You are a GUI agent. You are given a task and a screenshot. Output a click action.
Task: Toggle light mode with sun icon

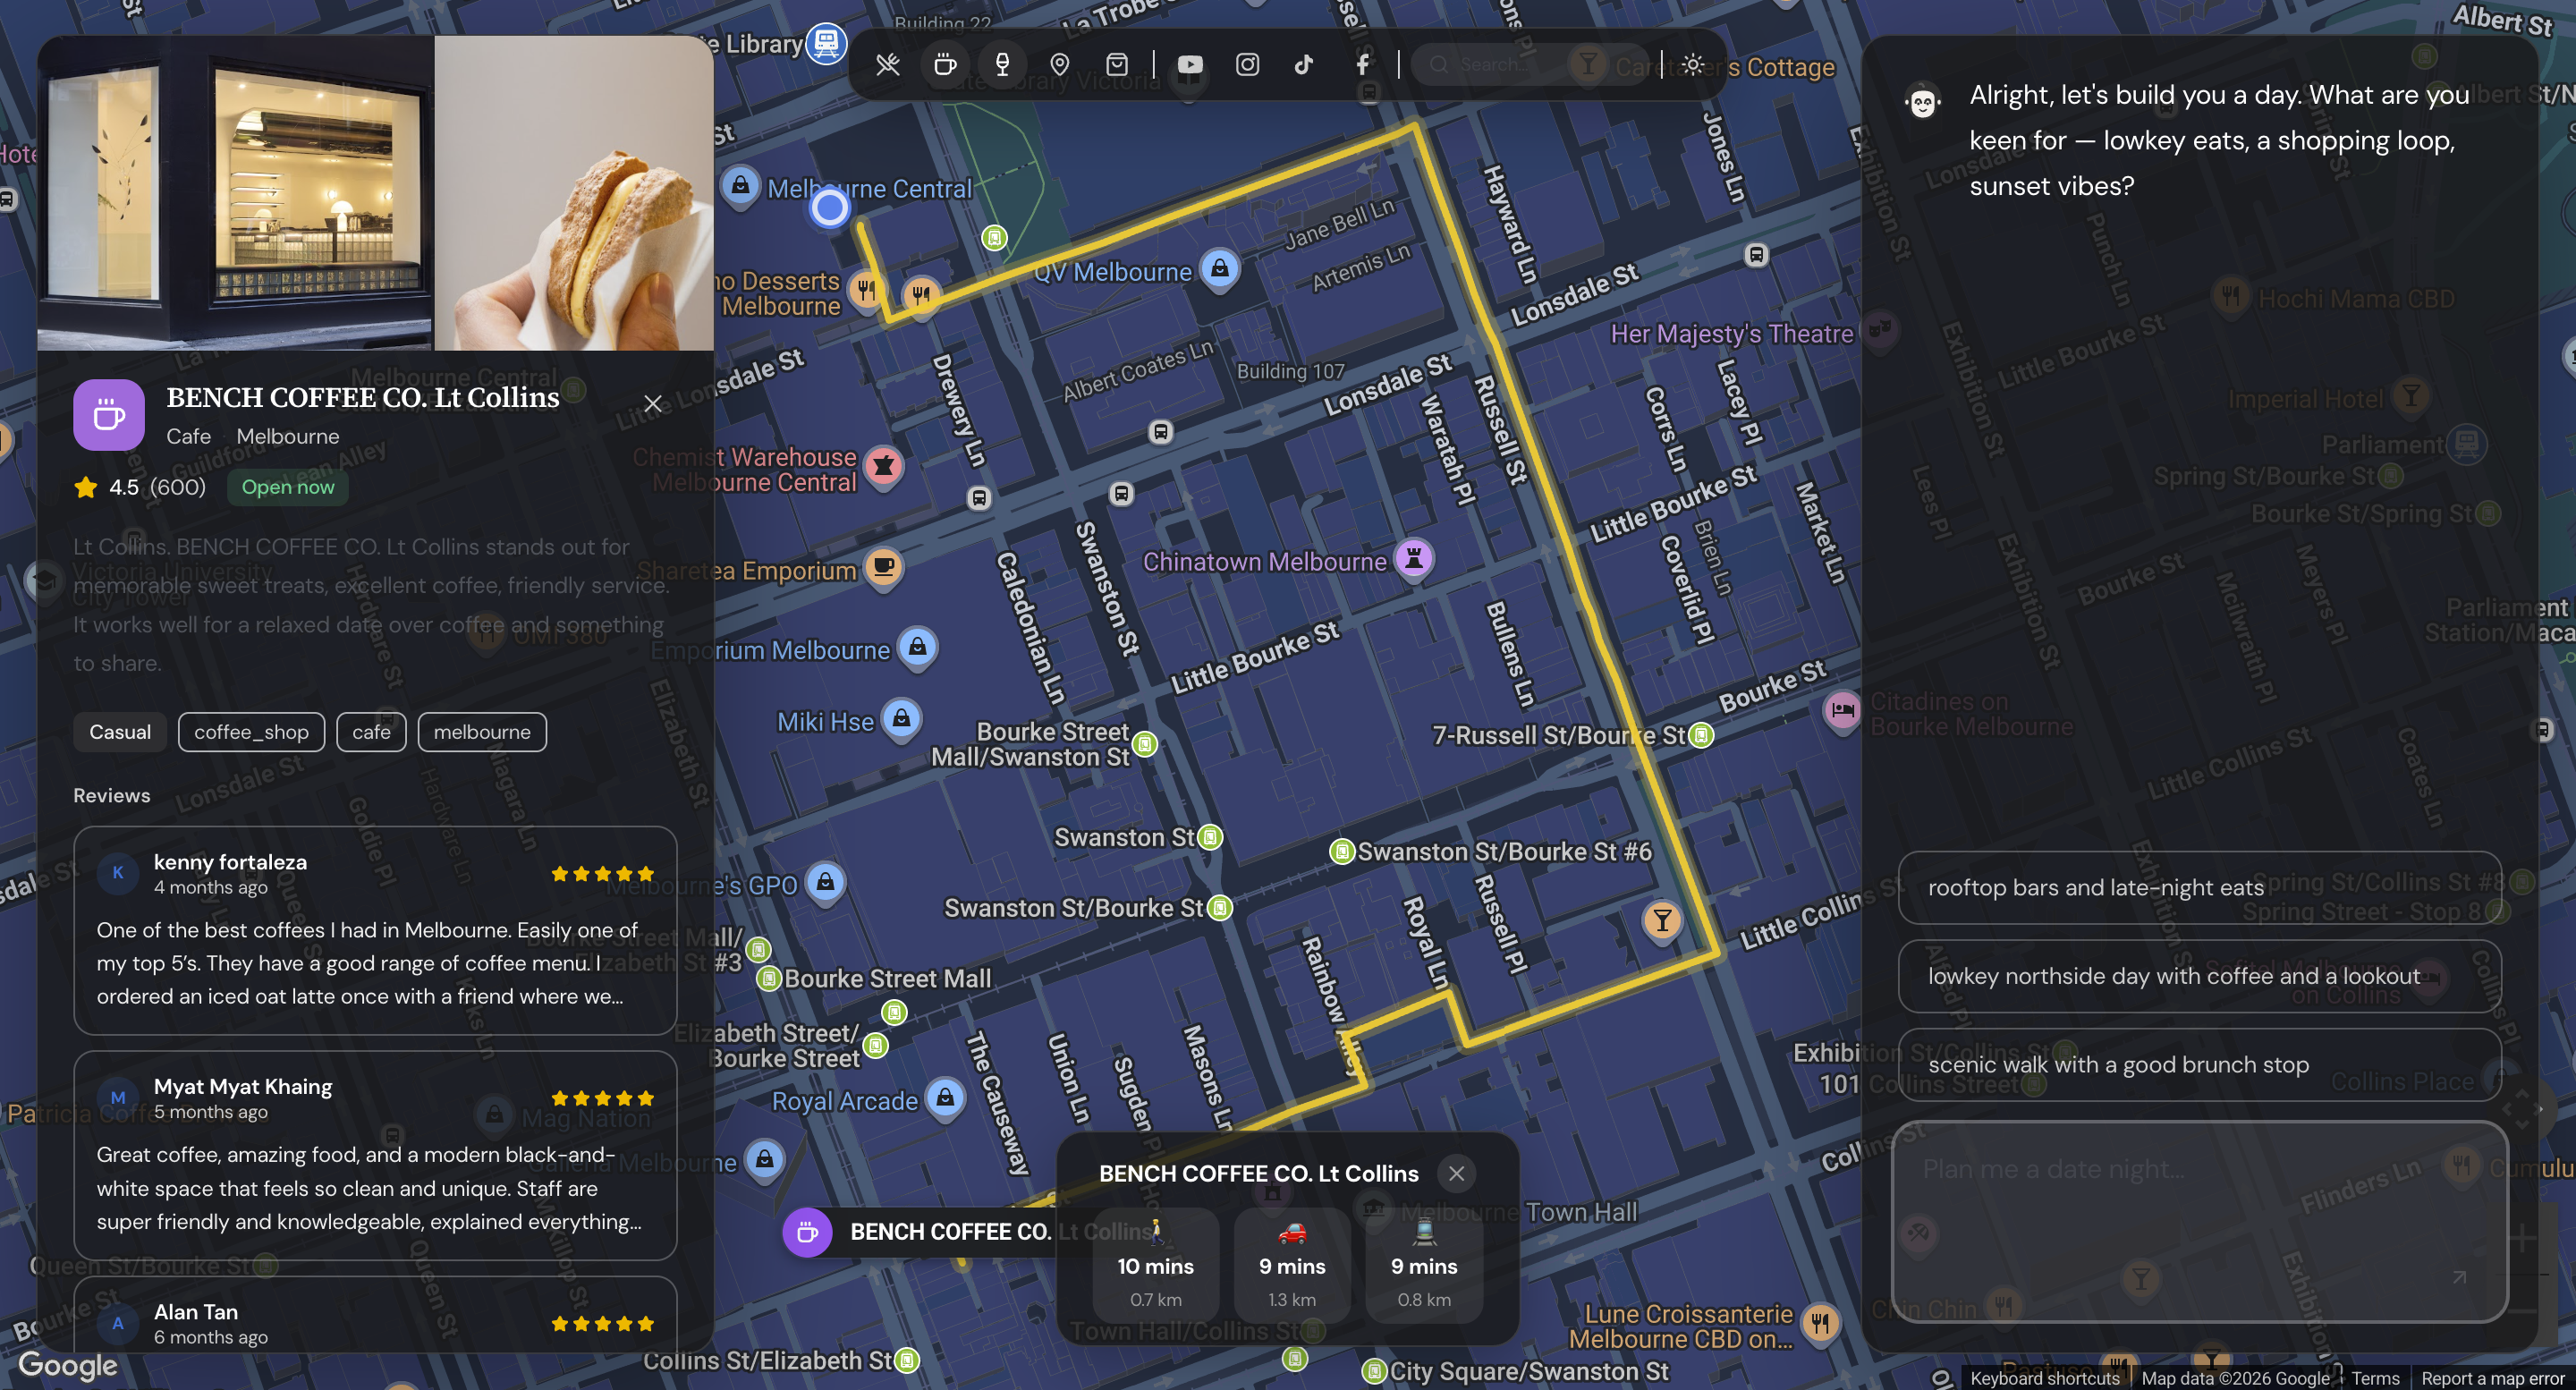pos(1692,65)
